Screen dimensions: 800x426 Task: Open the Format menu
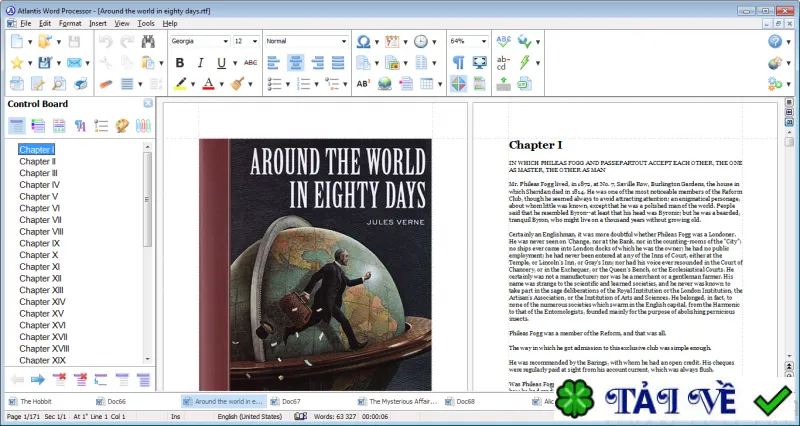[70, 23]
